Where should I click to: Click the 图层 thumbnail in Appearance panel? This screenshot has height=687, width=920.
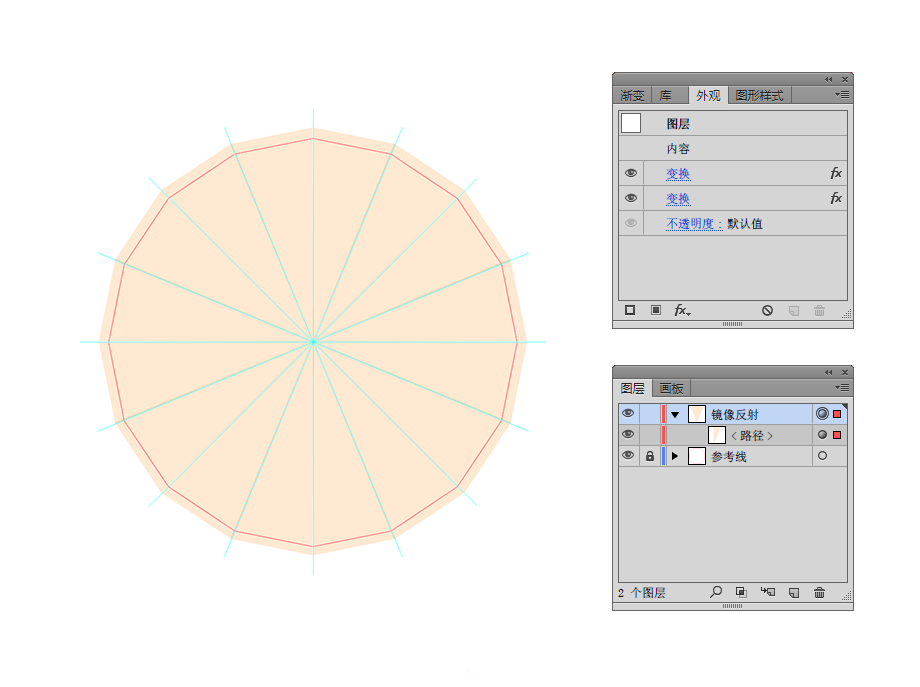631,123
